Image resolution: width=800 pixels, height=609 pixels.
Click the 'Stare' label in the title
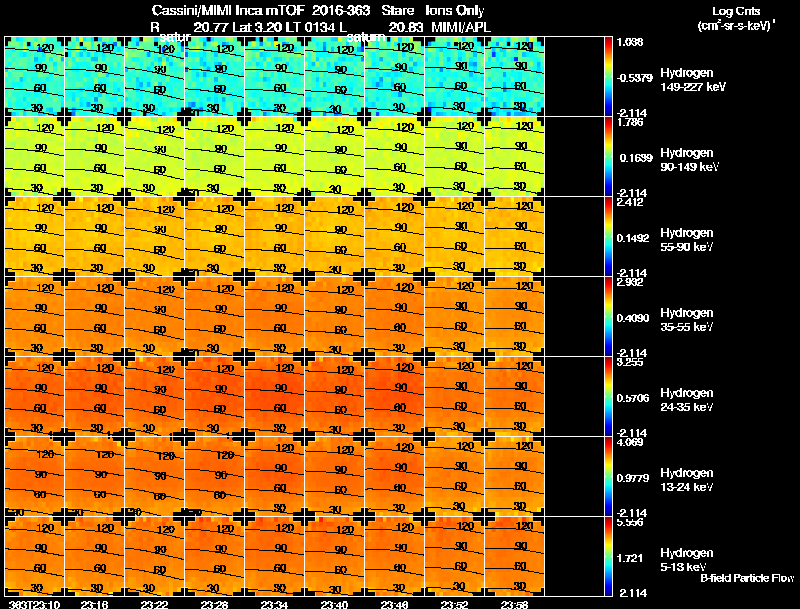[x=398, y=10]
